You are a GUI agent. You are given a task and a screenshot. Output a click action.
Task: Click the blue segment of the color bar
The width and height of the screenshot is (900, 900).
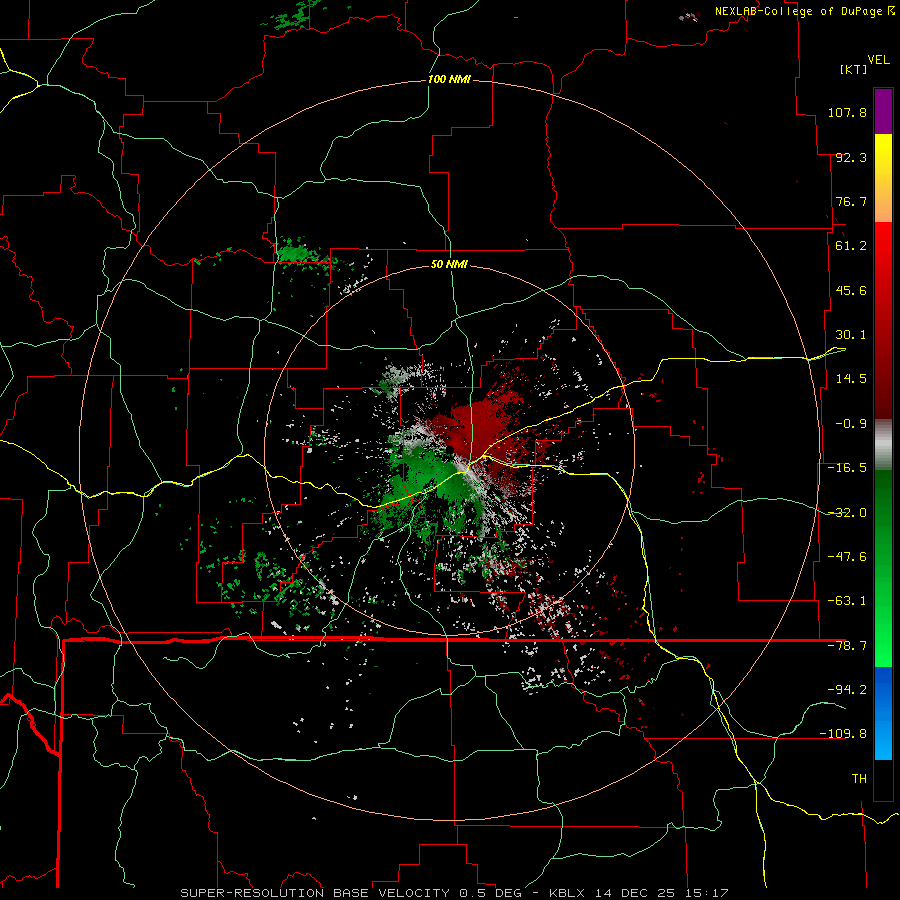(x=883, y=713)
